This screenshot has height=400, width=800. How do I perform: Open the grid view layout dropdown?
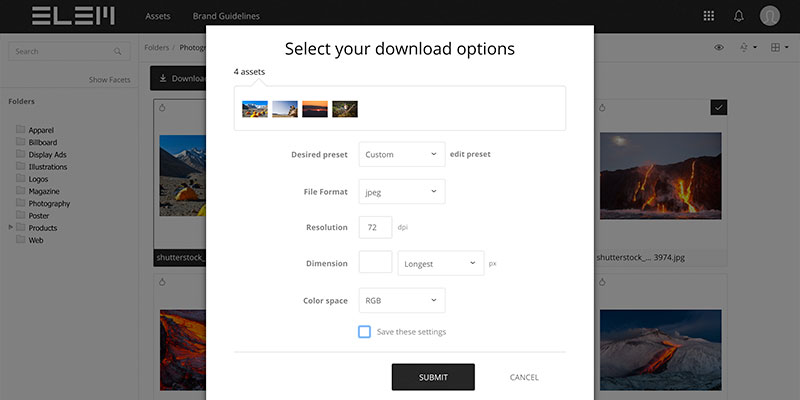click(780, 47)
